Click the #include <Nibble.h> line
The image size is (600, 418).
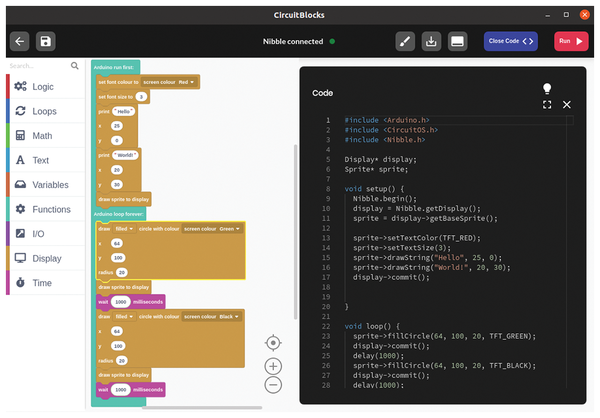[385, 140]
